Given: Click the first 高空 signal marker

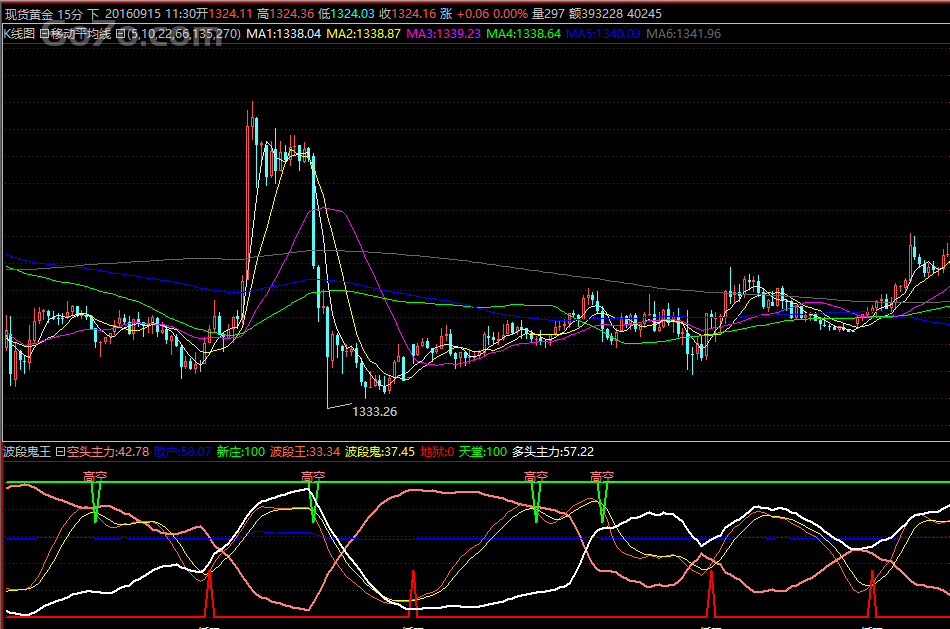Looking at the screenshot, I should click(96, 477).
